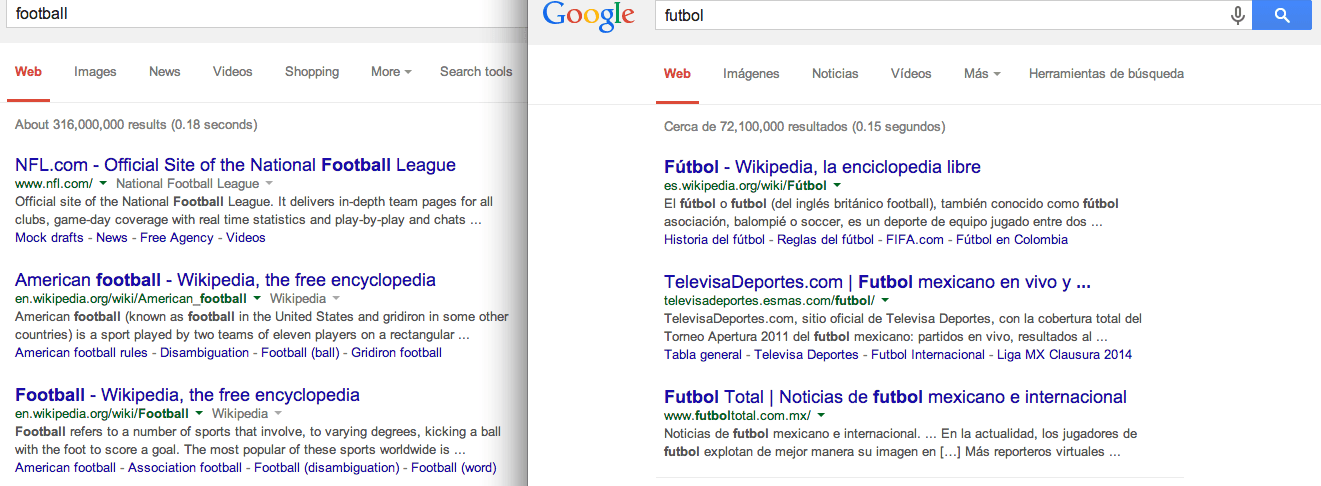This screenshot has width=1321, height=486.
Task: Open Football - Wikipedia result title
Action: (x=187, y=395)
